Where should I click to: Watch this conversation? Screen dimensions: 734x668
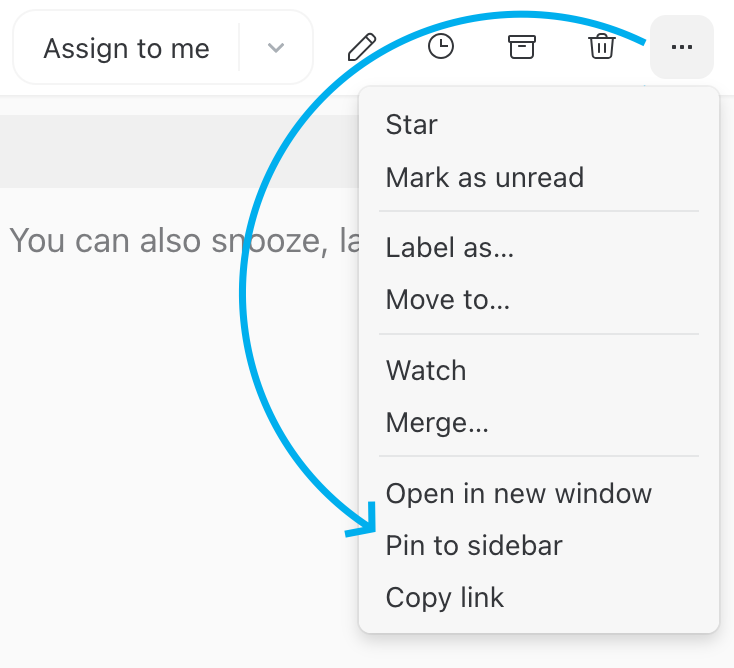[x=426, y=371]
